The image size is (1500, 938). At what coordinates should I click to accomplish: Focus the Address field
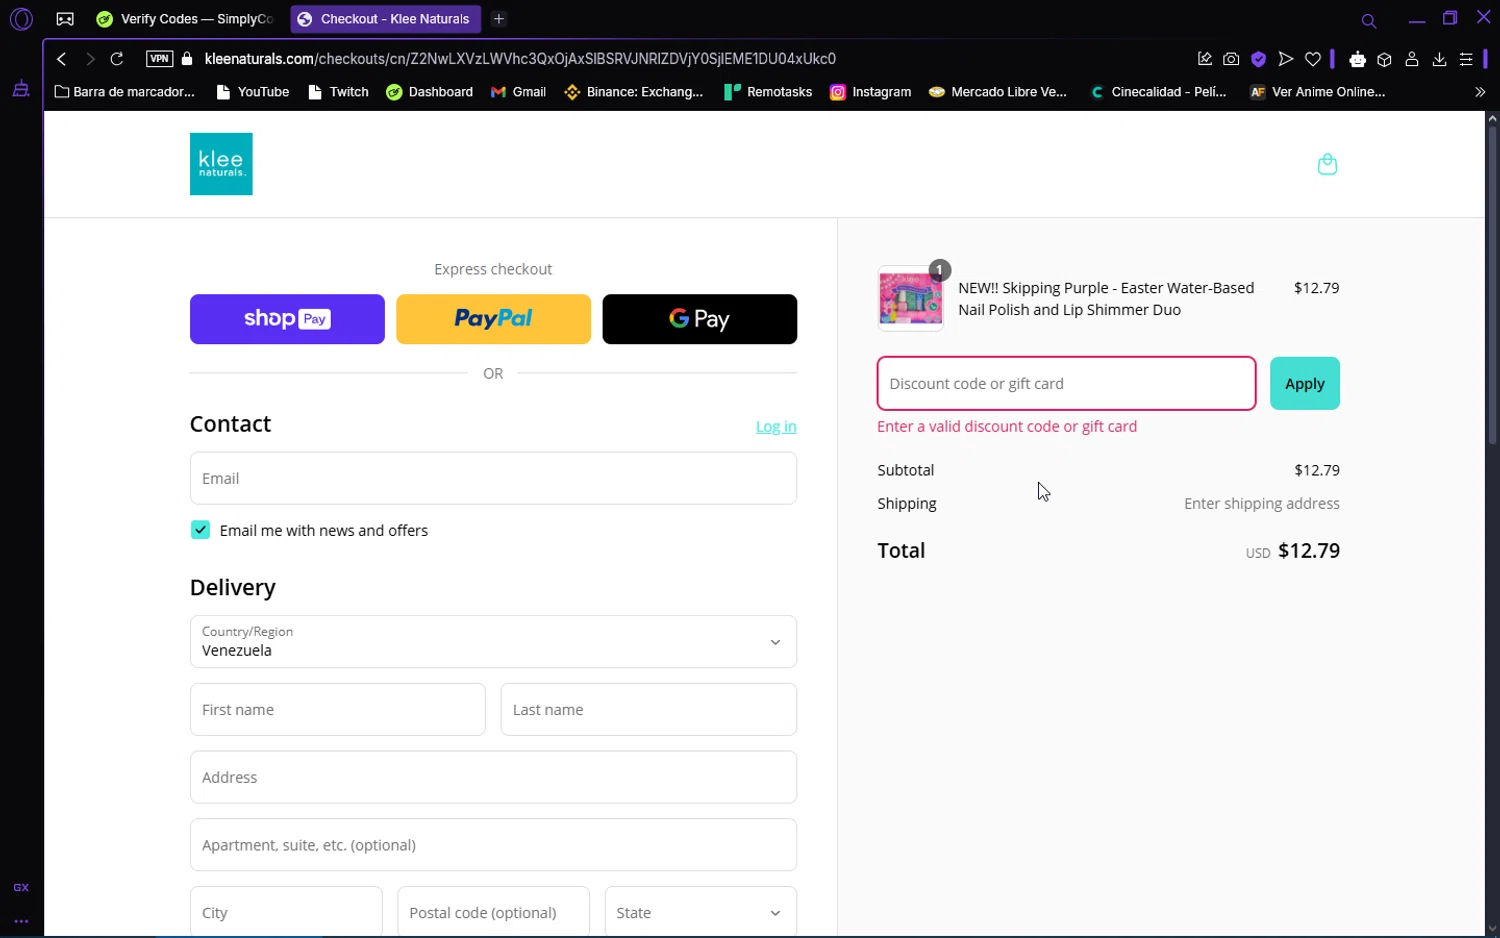[x=493, y=777]
